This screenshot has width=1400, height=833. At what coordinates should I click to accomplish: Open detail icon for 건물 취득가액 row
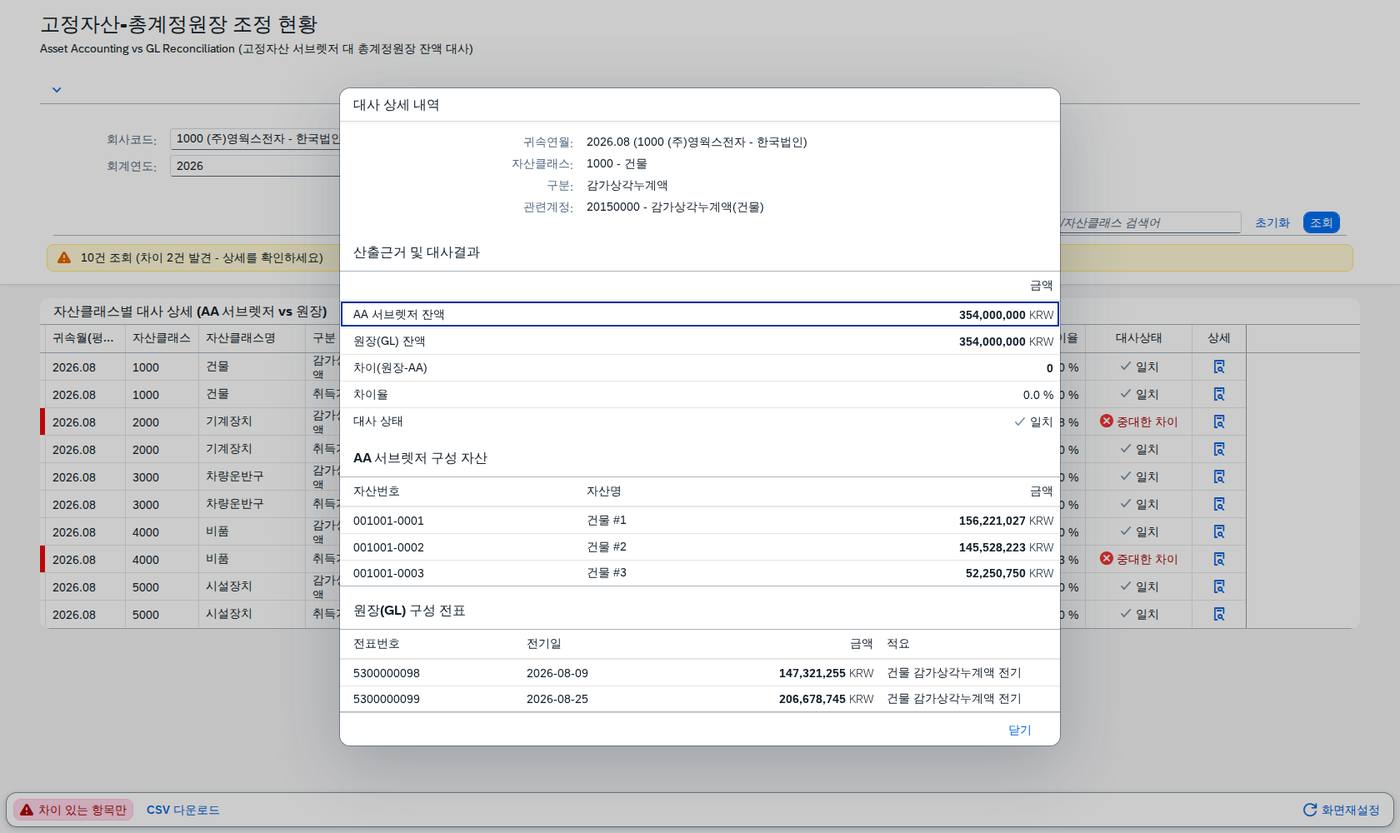[1219, 394]
